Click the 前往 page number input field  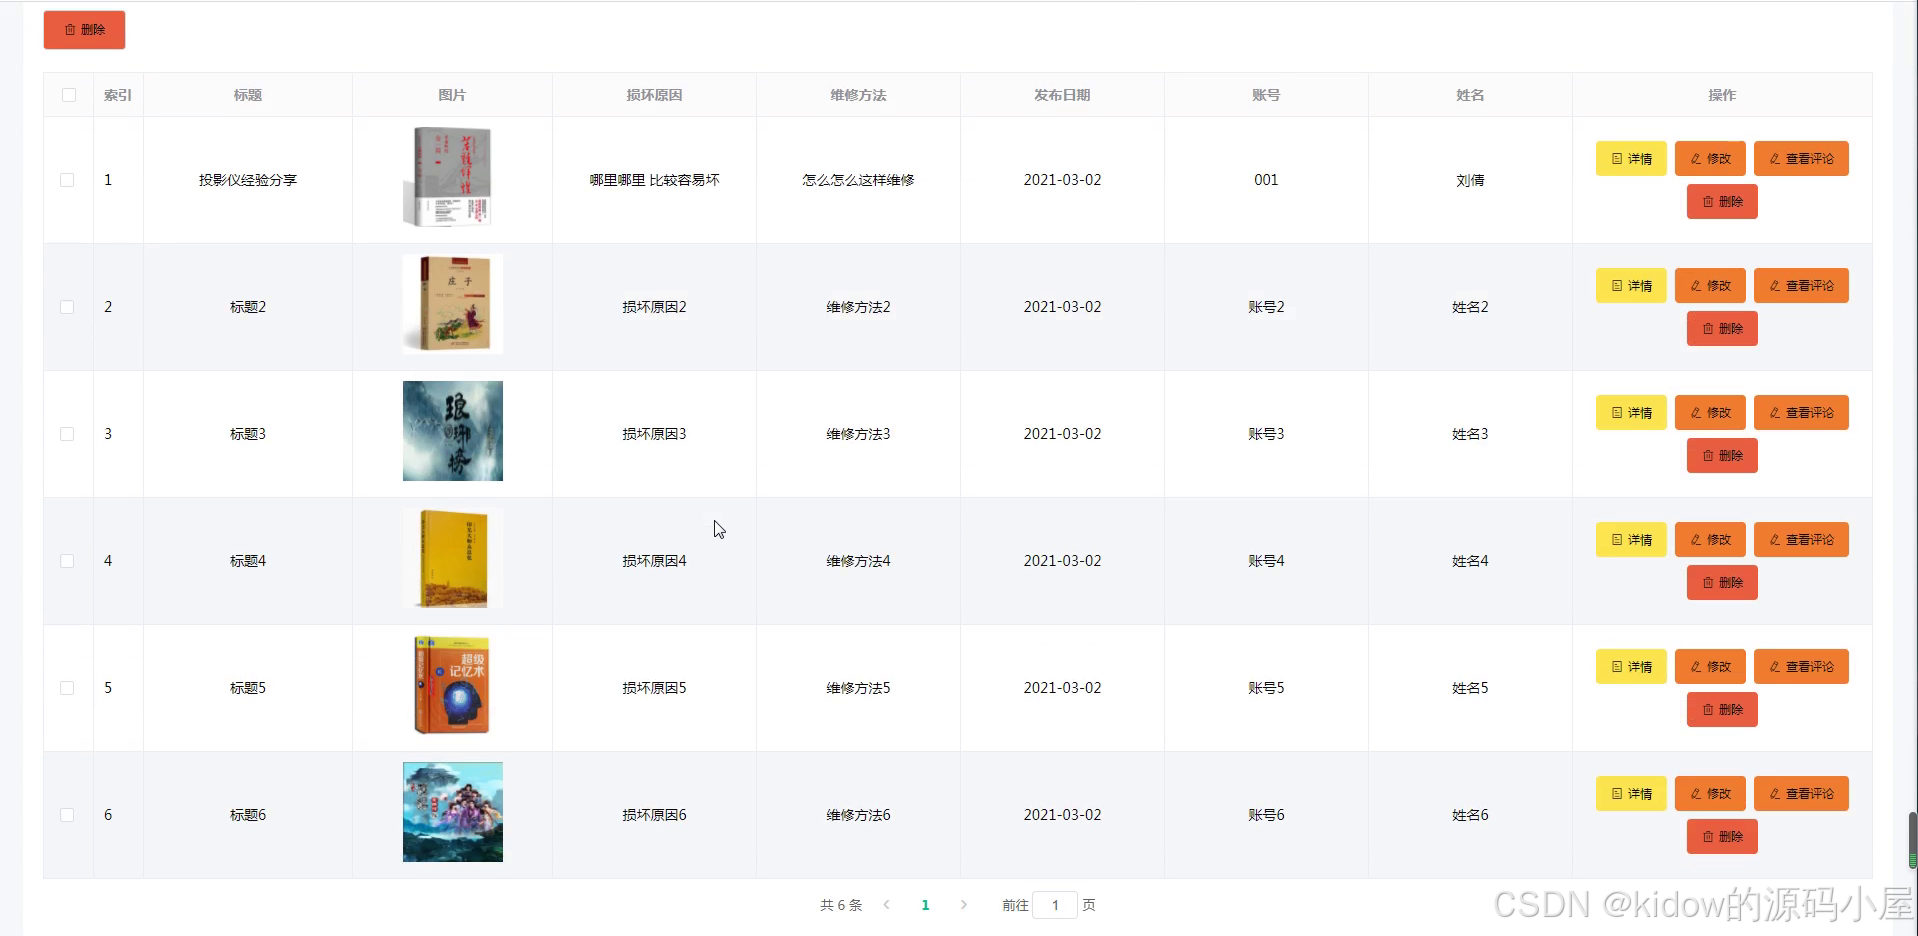pyautogui.click(x=1055, y=905)
